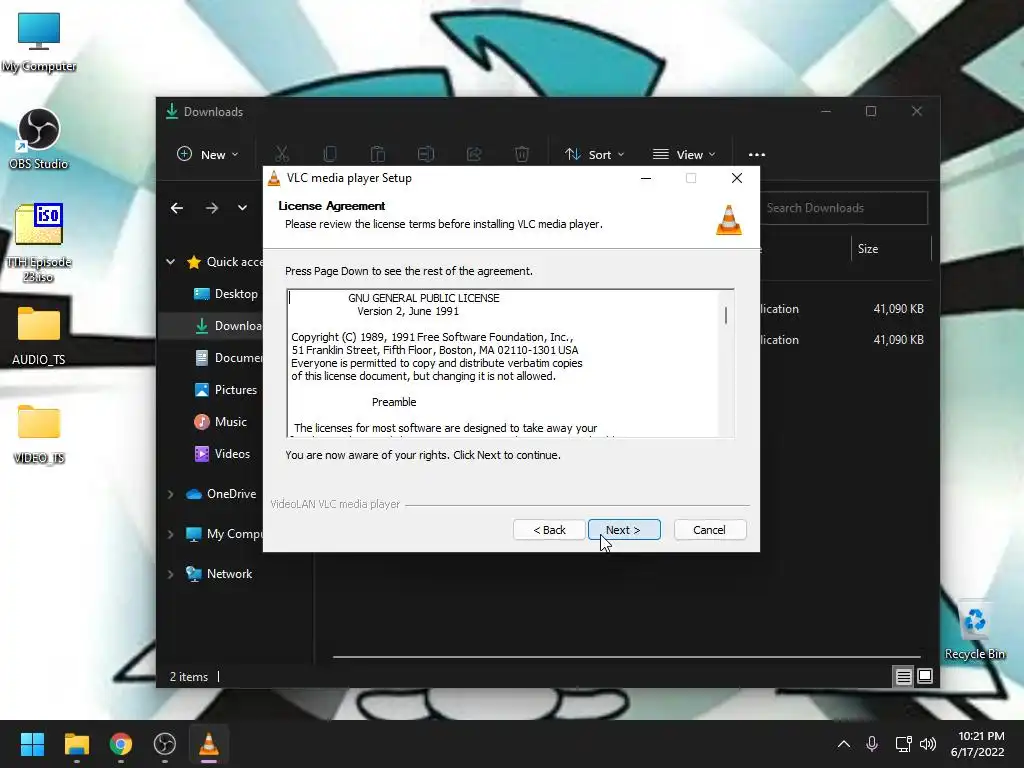Select the TTH Episode 23.iso file icon
Viewport: 1024px width, 768px height.
39,243
